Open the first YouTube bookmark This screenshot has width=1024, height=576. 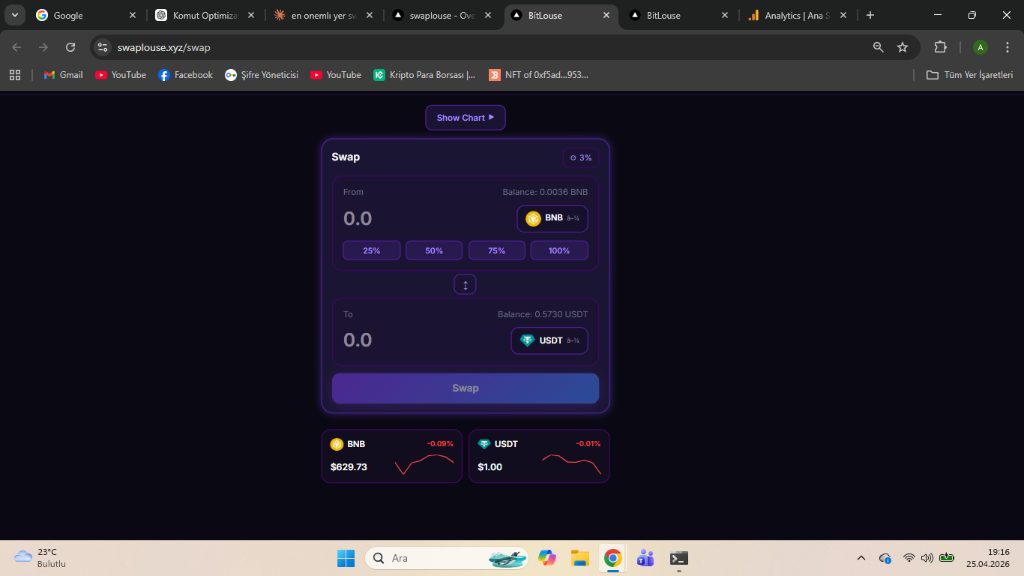(x=120, y=75)
